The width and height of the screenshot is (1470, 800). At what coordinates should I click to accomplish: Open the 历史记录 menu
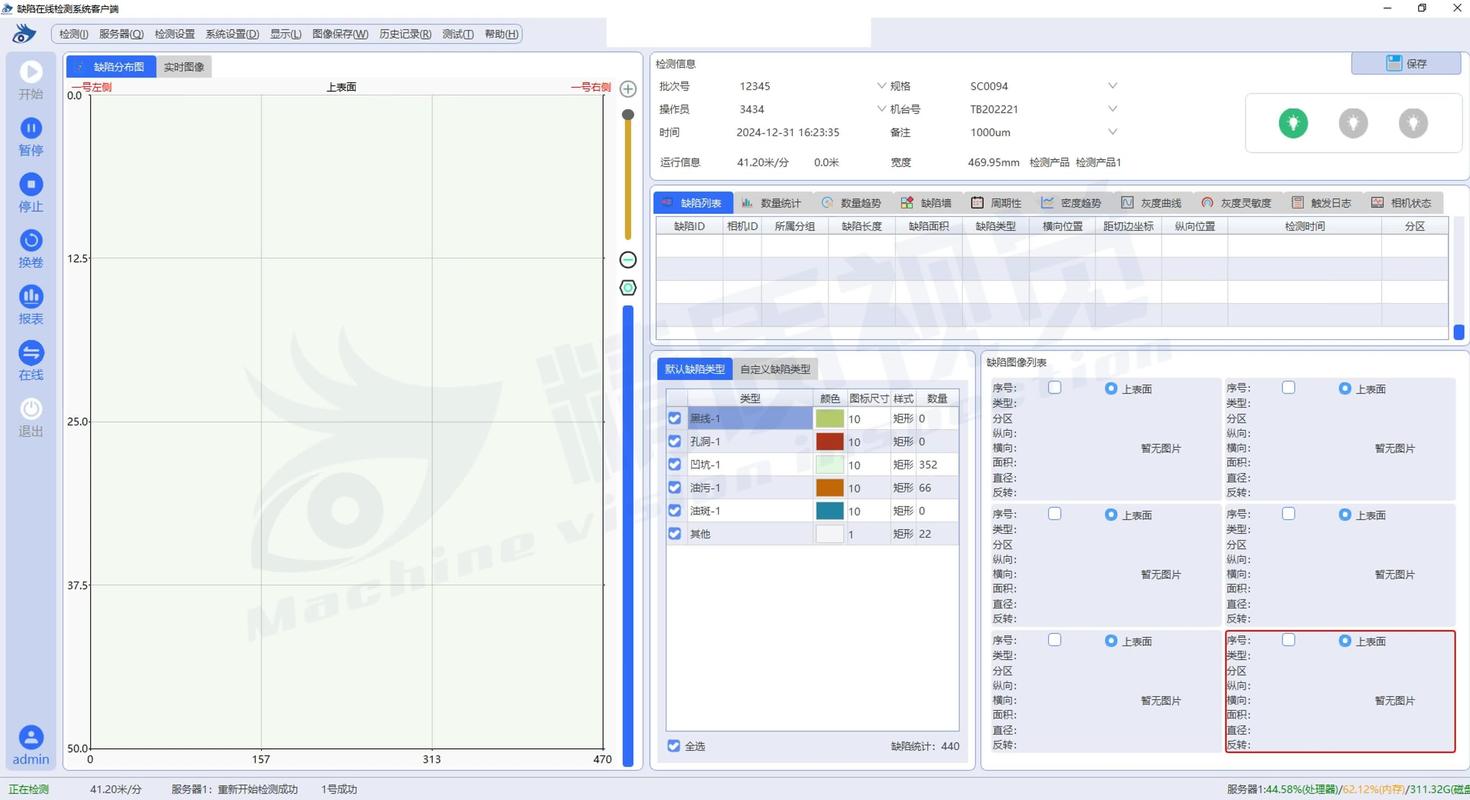click(405, 34)
